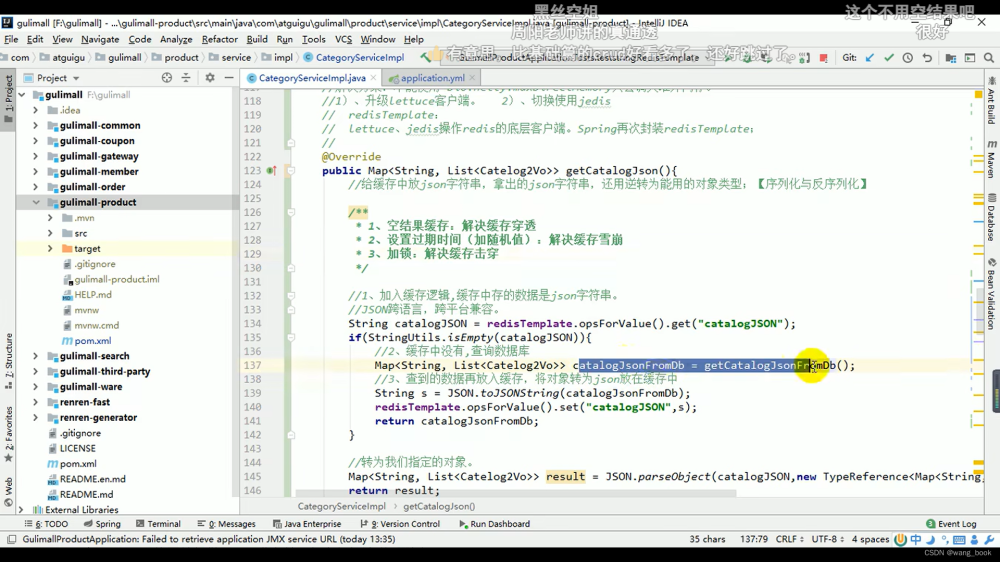Select pom.xml under gulimall-product
Viewport: 1000px width, 562px height.
(x=92, y=341)
